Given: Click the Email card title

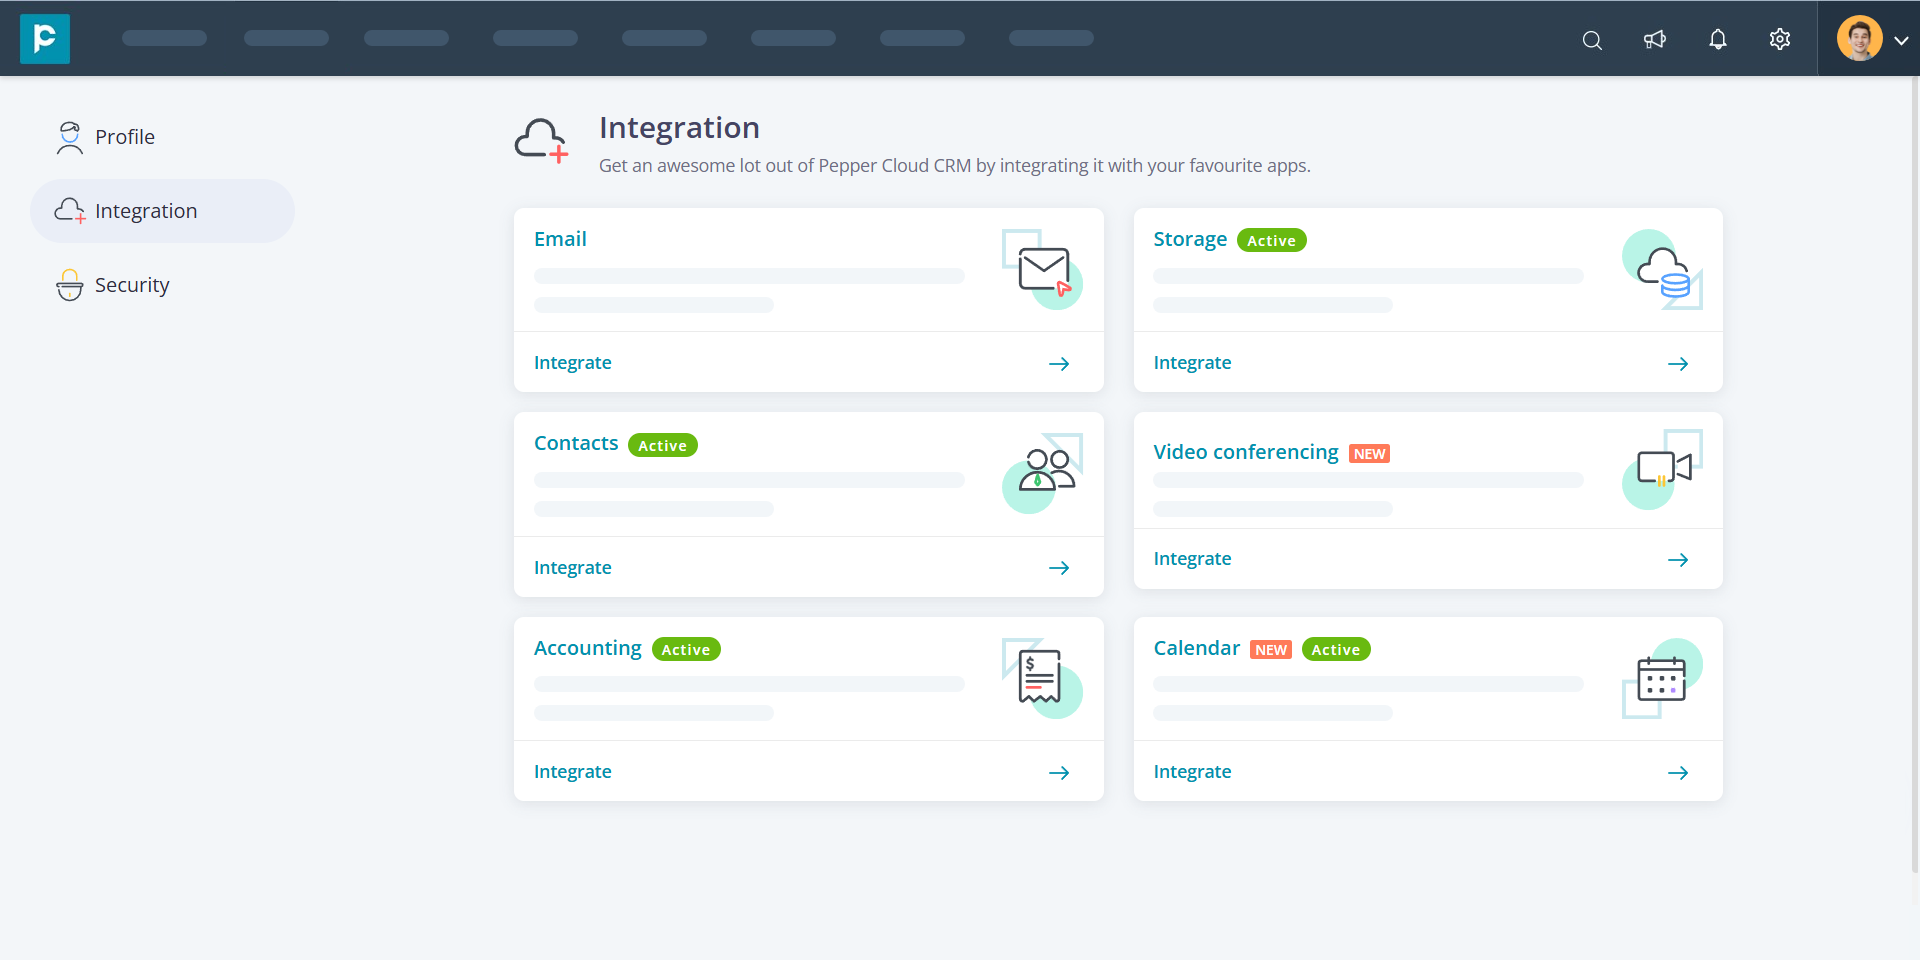Looking at the screenshot, I should [x=560, y=239].
